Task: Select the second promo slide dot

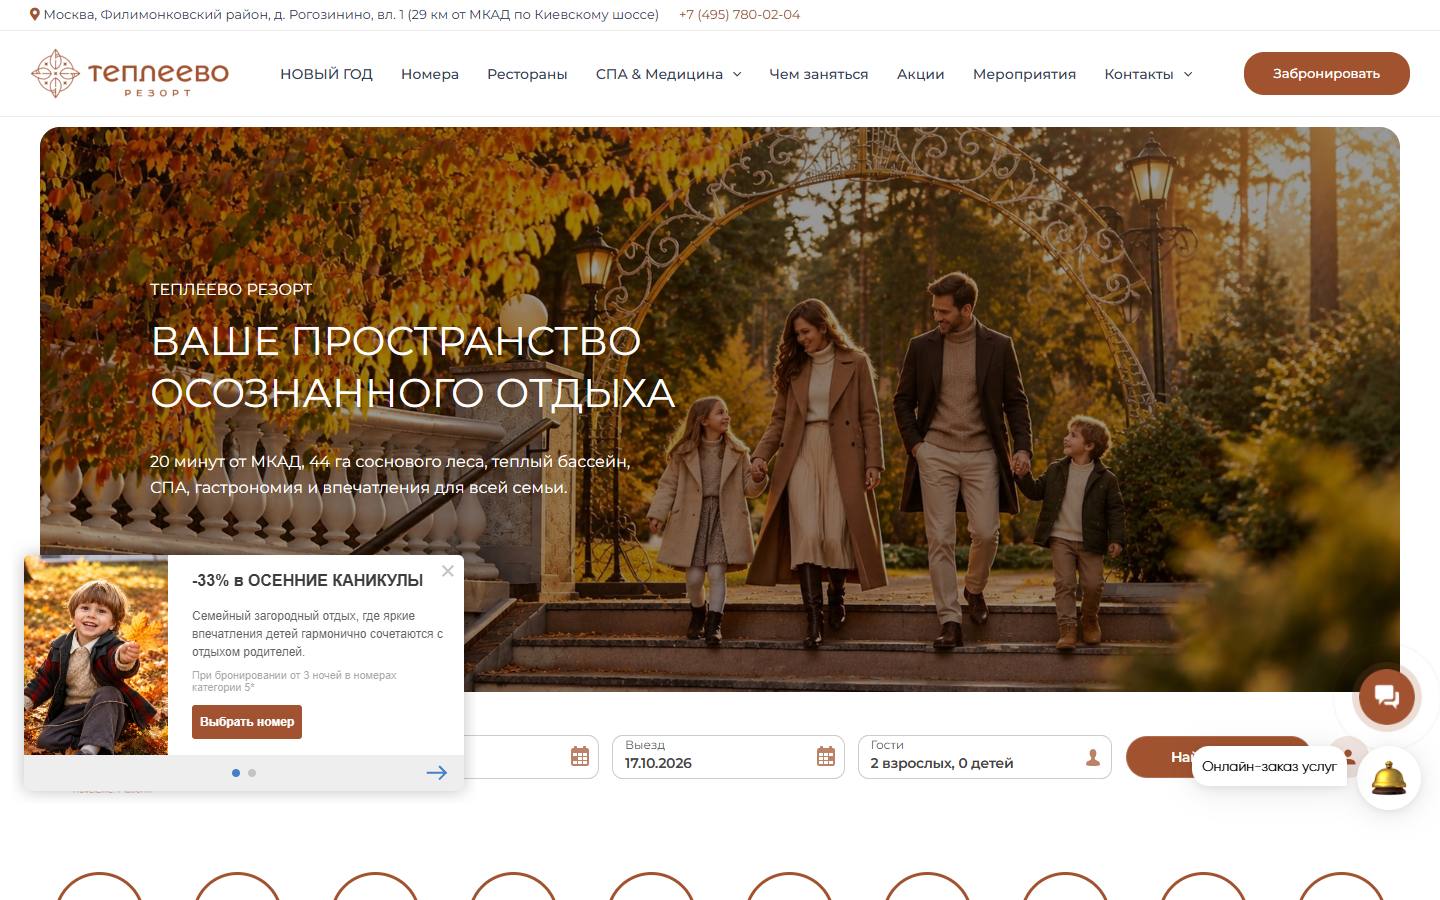Action: click(252, 773)
